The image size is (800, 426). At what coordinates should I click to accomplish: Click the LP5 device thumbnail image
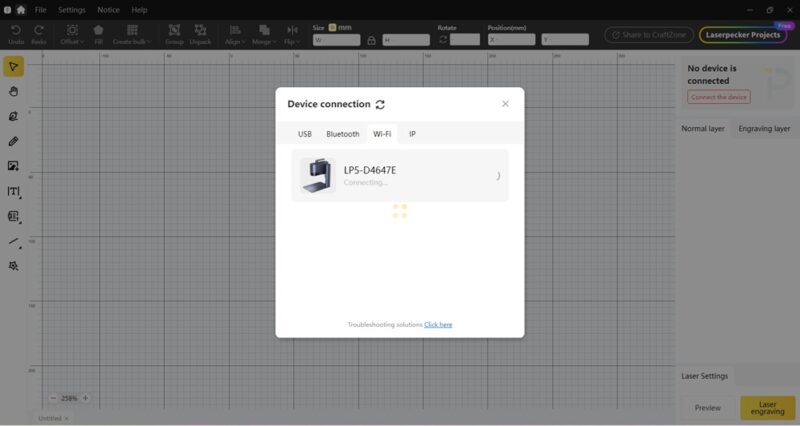(317, 176)
